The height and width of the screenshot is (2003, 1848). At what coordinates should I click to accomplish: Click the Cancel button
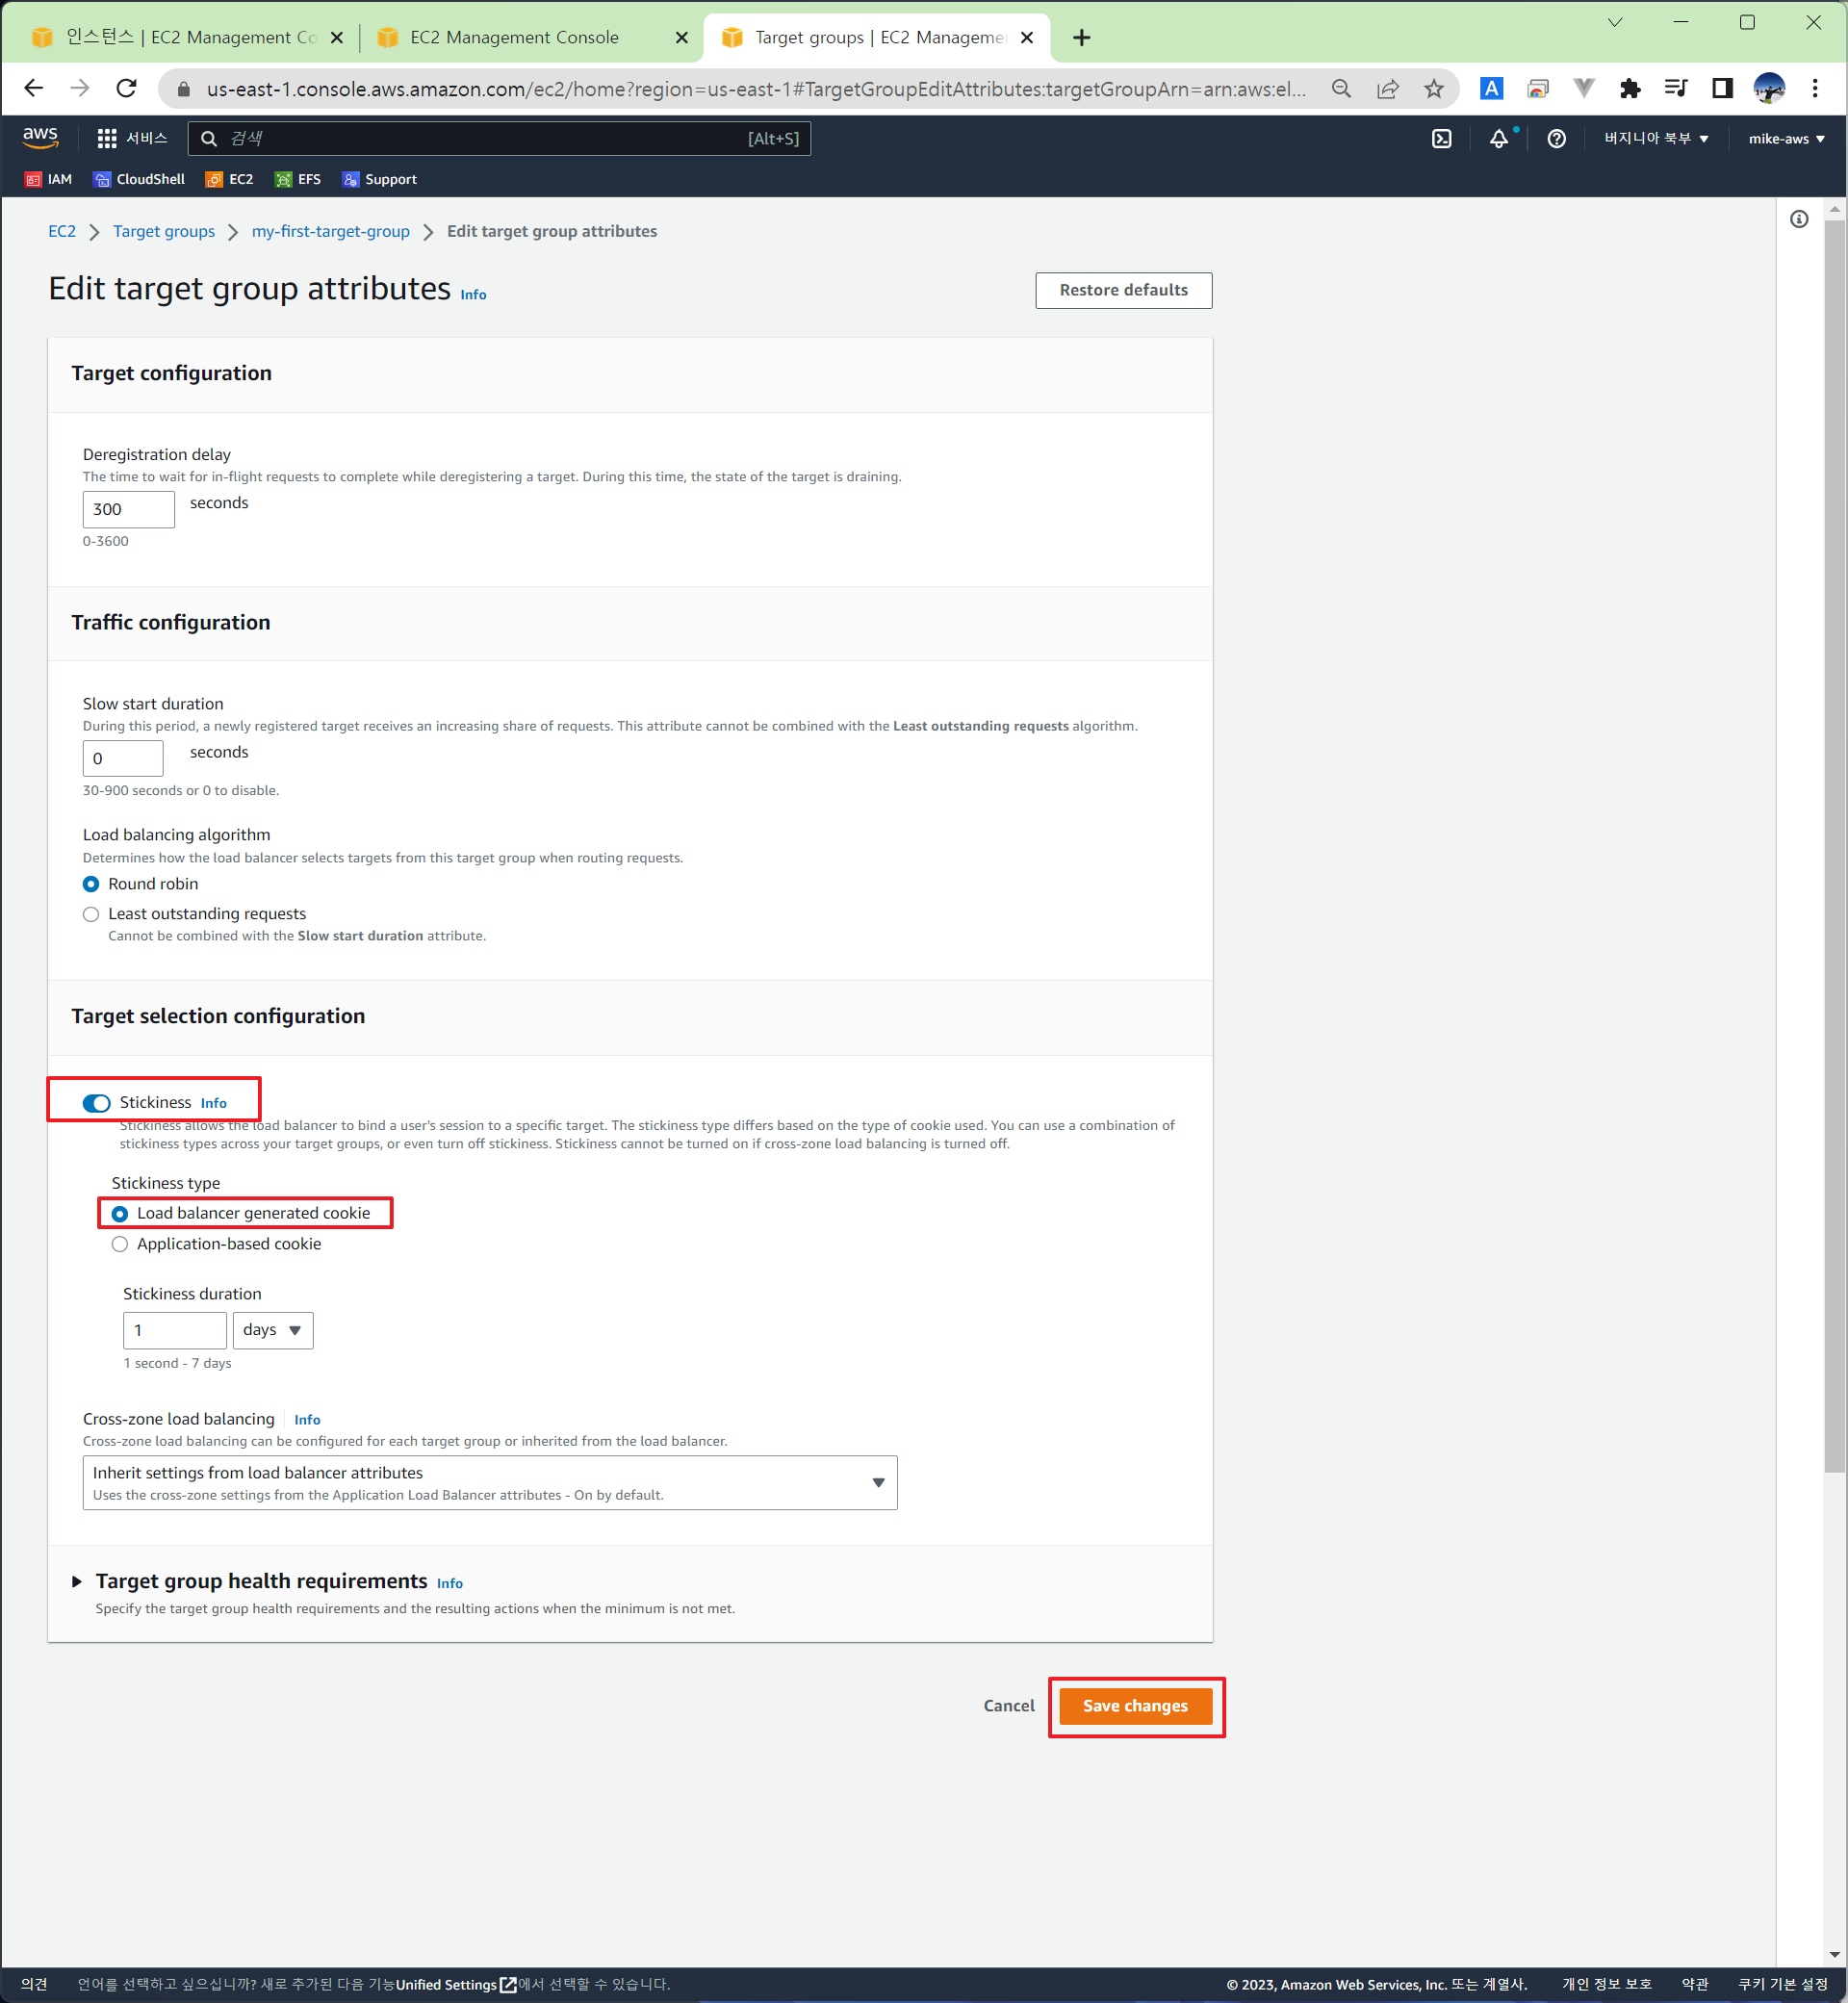click(x=1008, y=1706)
